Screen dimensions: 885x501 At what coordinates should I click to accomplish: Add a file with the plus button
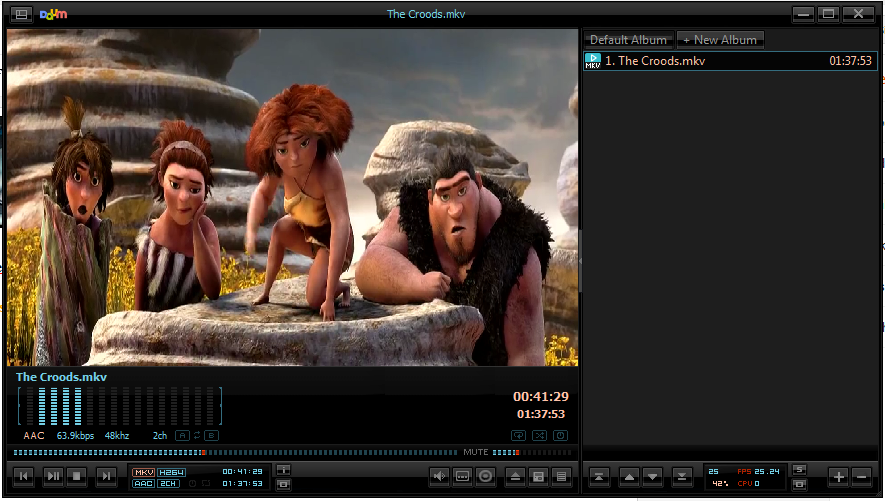[839, 477]
